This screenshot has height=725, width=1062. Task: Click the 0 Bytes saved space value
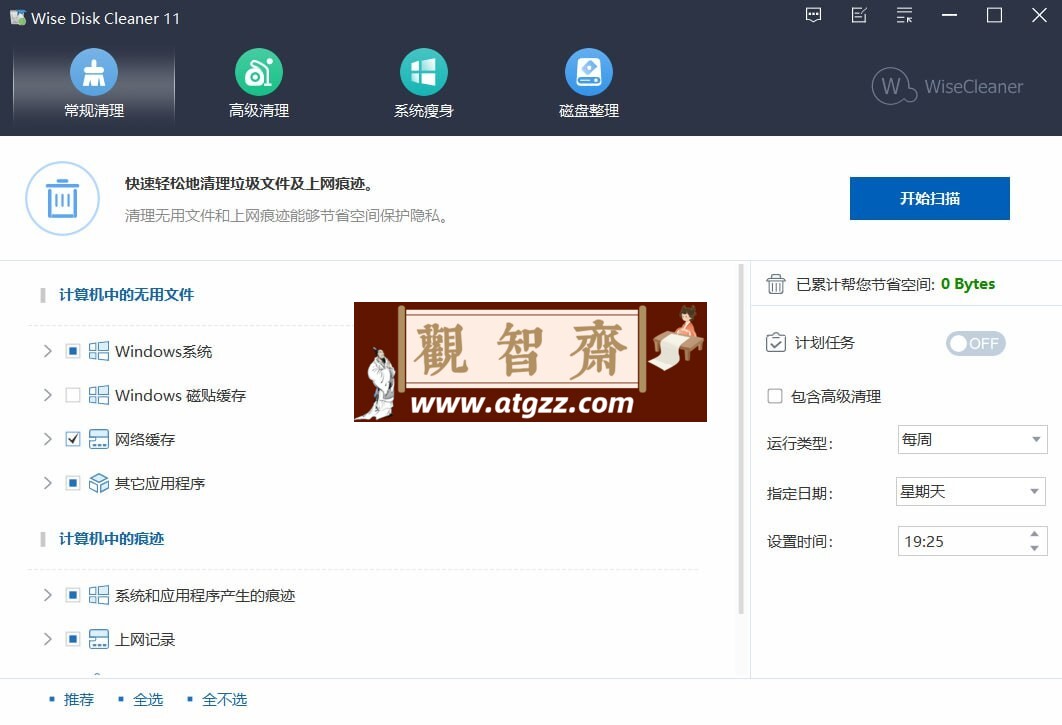coord(968,284)
